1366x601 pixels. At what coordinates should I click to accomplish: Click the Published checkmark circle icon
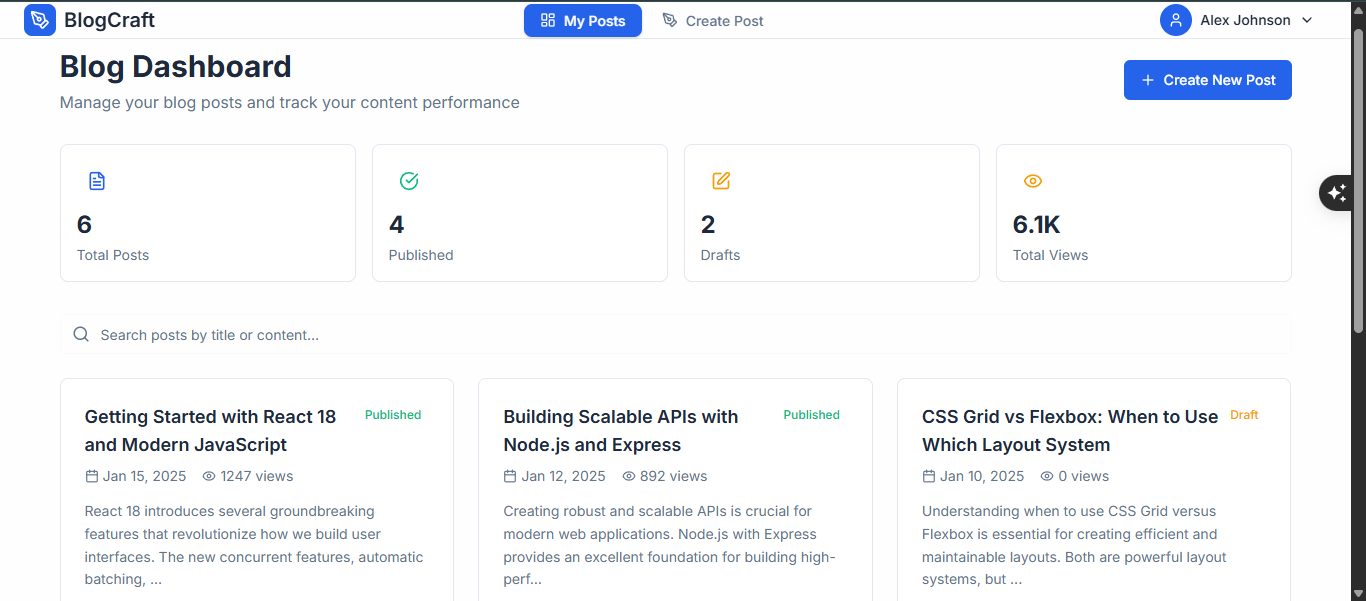409,181
